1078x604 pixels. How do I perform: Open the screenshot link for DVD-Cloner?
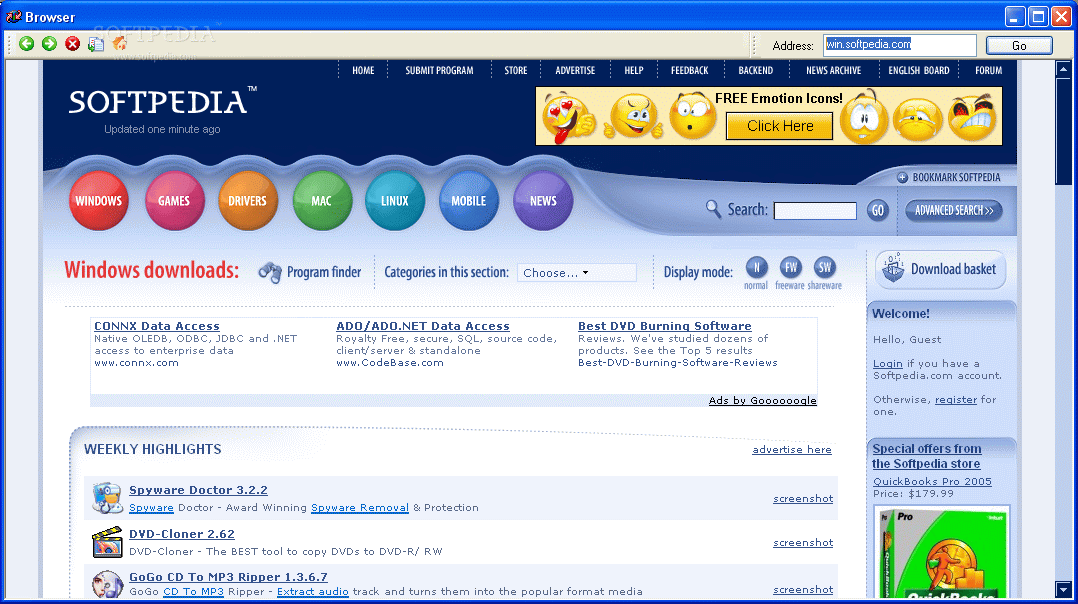point(803,543)
